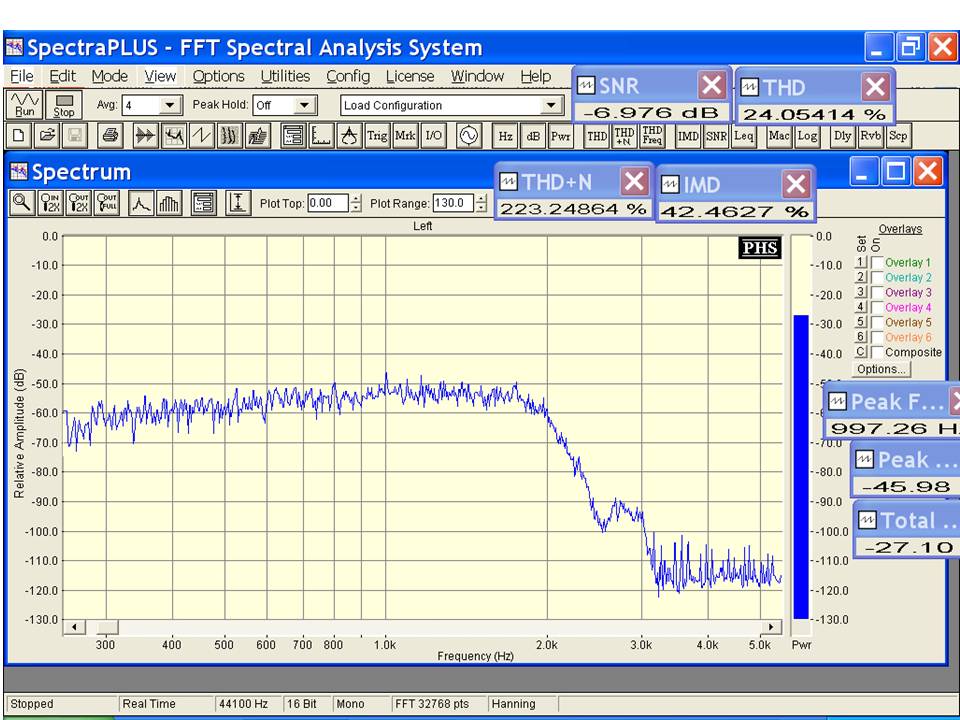
Task: Click the vertical autoscale icon in Spectrum
Action: click(238, 203)
